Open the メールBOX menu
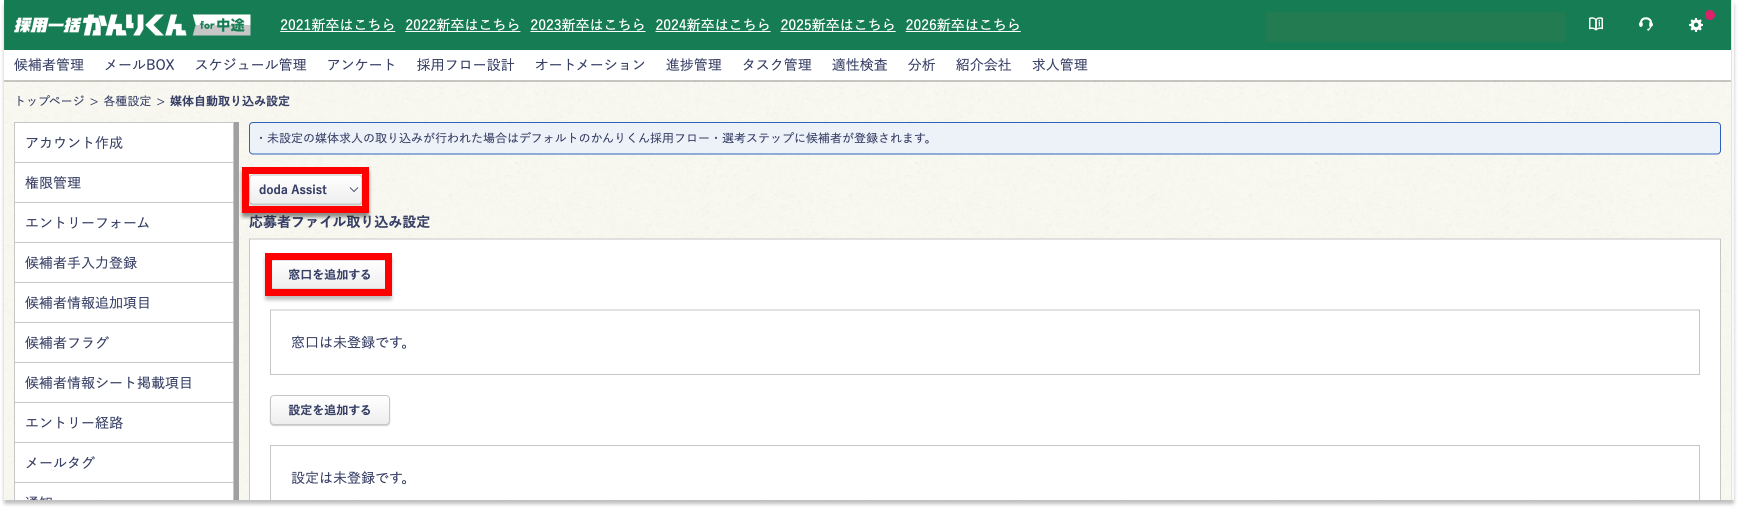 coord(139,65)
